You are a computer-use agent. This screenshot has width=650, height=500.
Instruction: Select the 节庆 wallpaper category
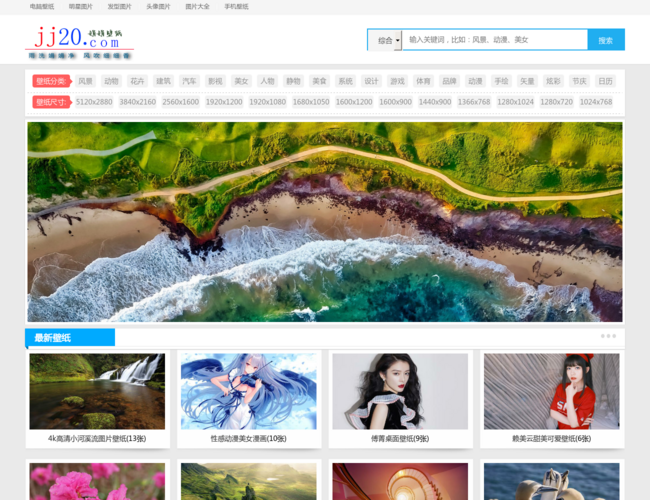coord(579,81)
